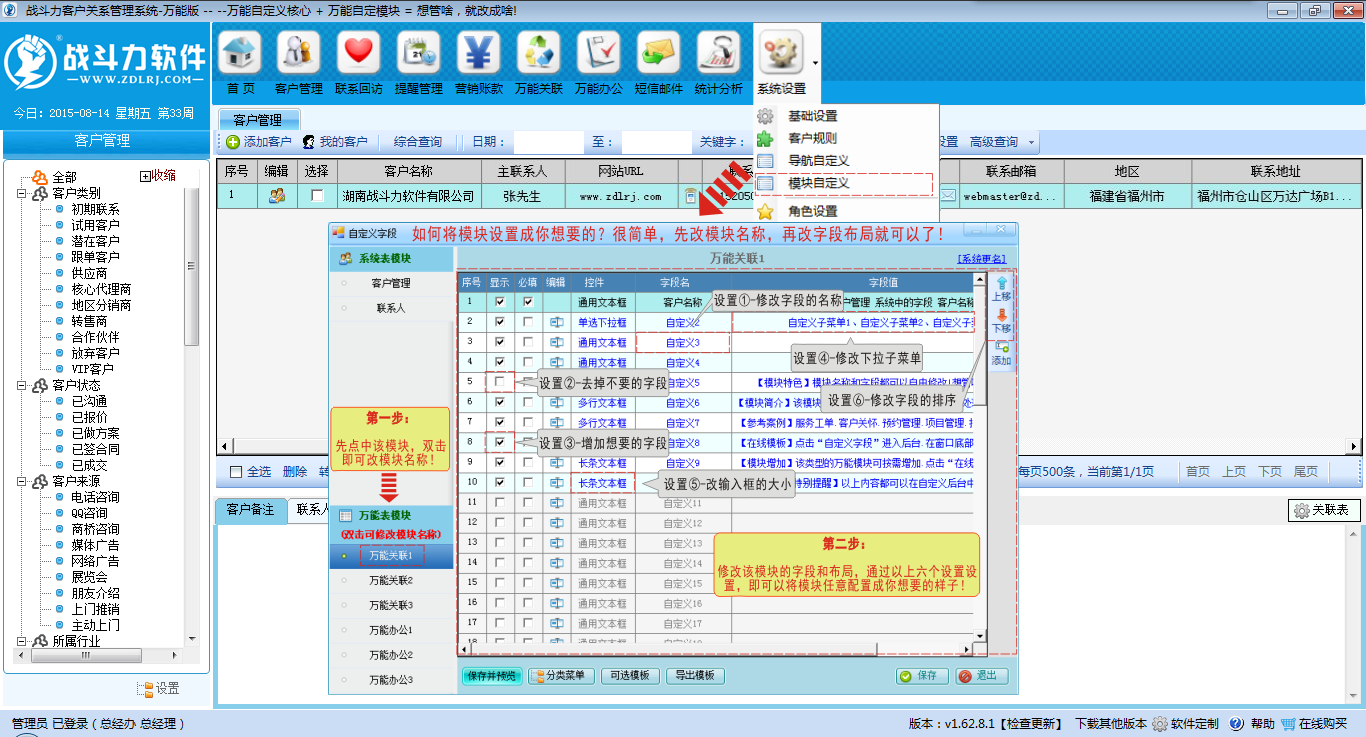Screen dimensions: 1366x737
Task: Click the 收缩 collapse-all toggle
Action: point(158,176)
